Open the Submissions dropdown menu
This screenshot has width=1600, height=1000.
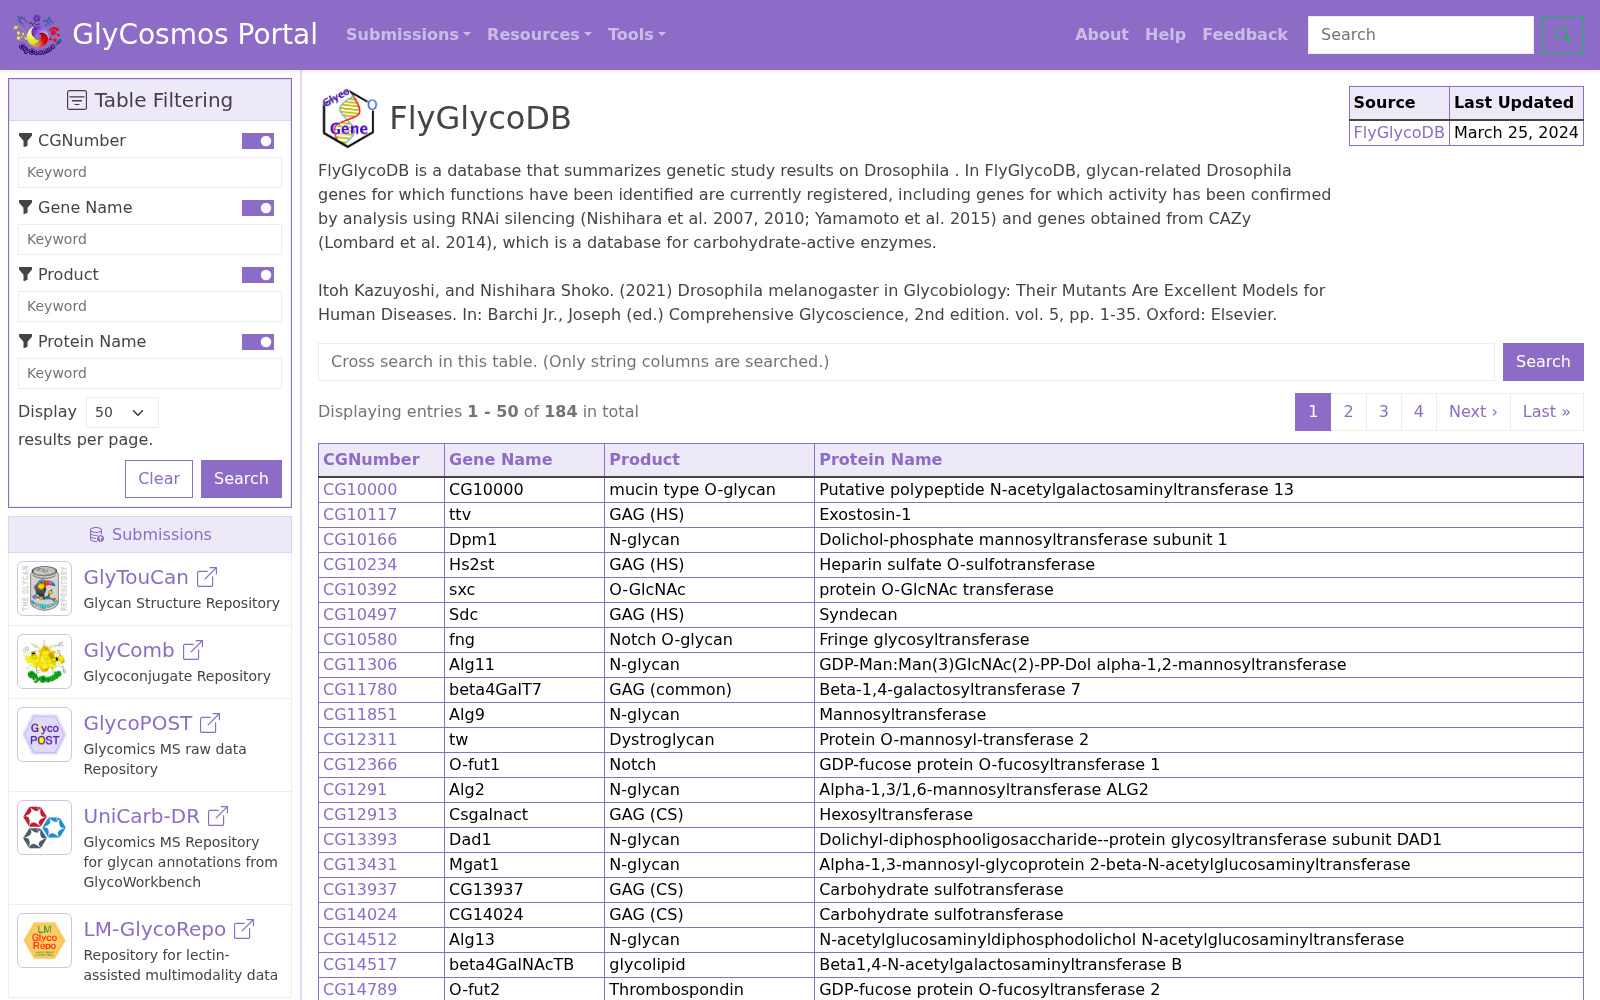pos(408,34)
